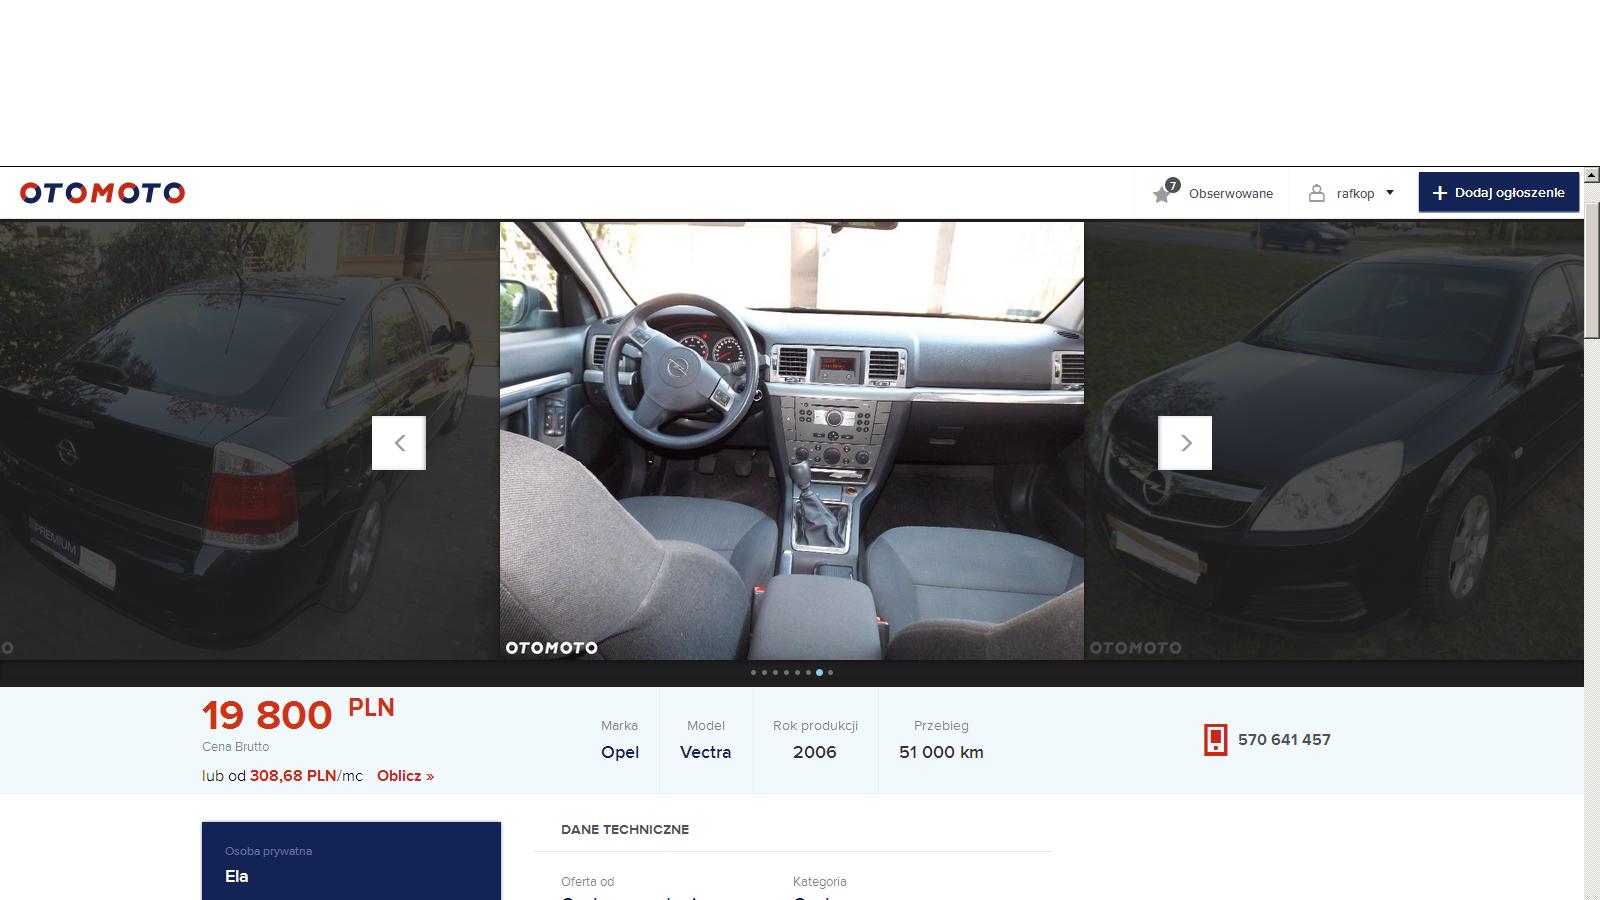Show the previous photo with left arrow
Screen dimensions: 1600x900
point(399,443)
